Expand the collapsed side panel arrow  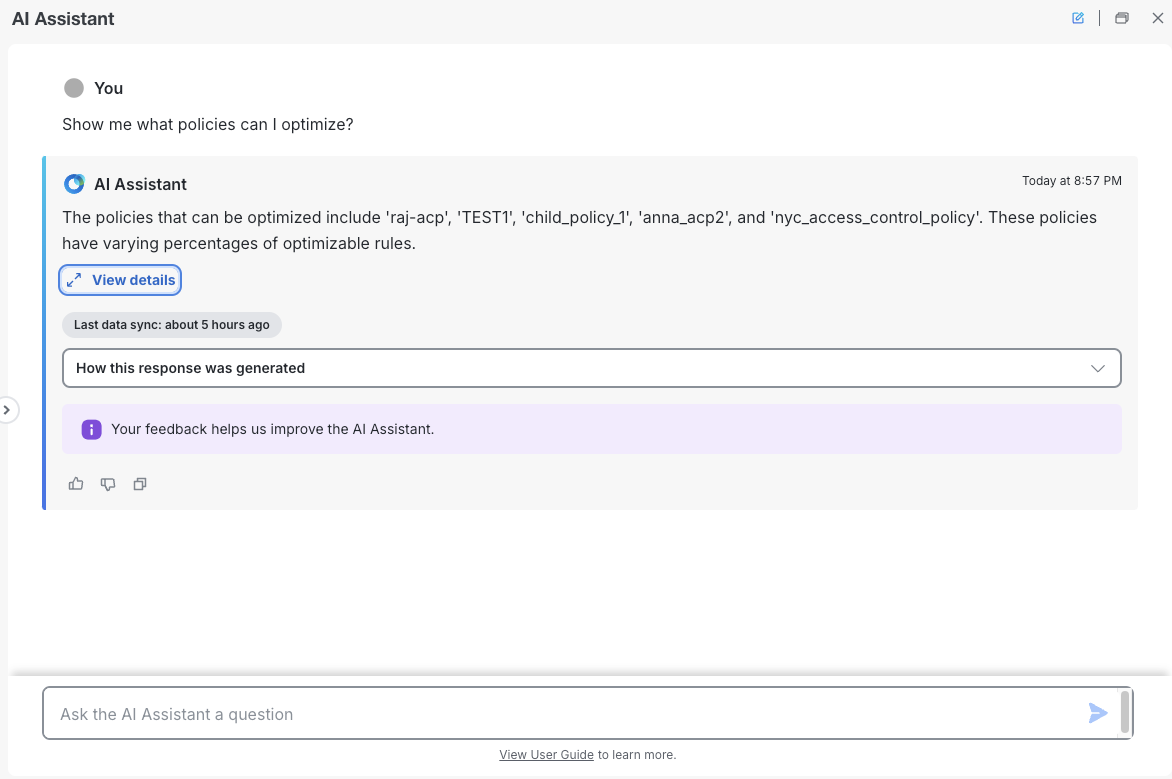[x=7, y=410]
